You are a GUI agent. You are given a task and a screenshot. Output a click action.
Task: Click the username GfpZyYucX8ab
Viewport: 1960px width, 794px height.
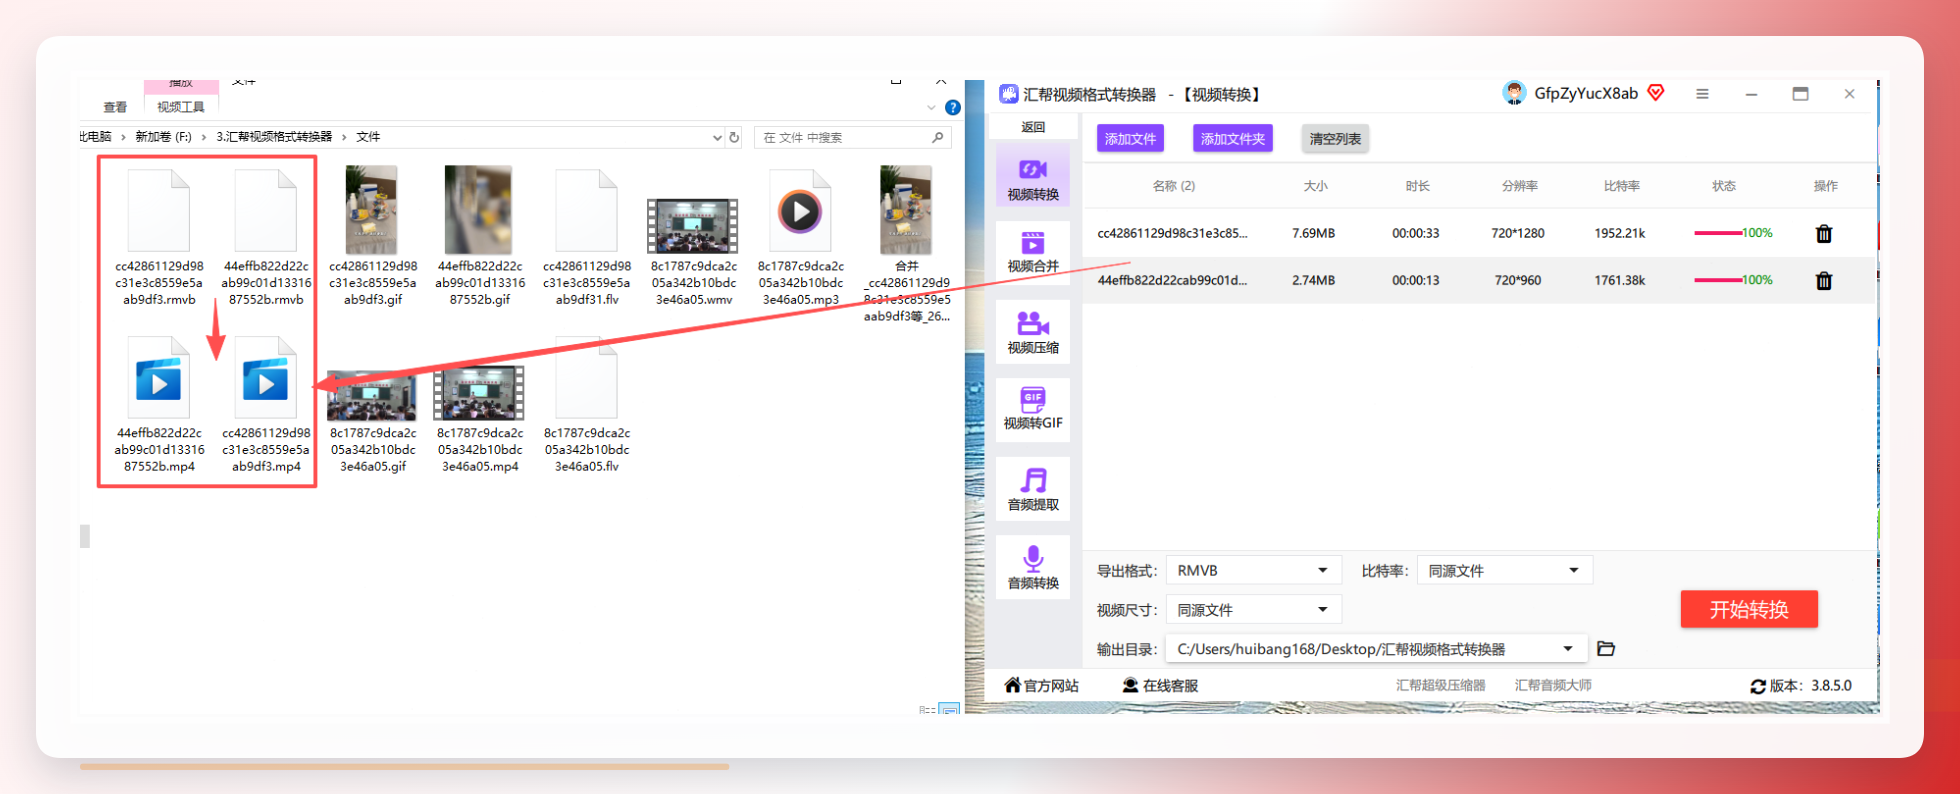(1586, 93)
